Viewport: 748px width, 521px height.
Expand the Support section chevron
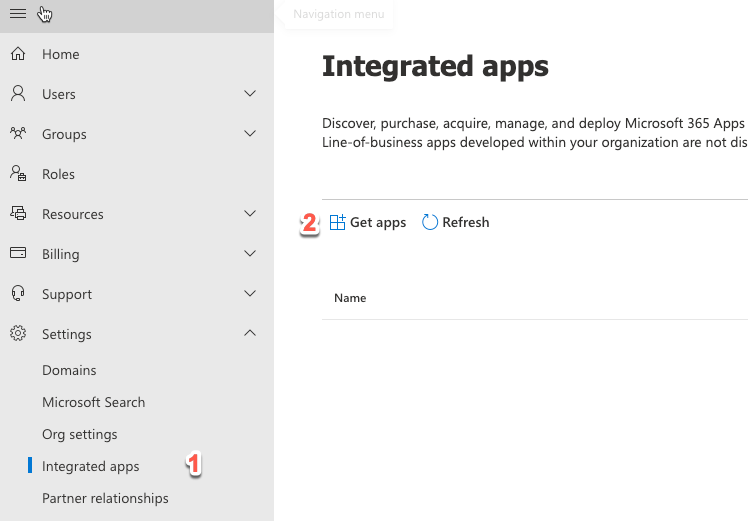pyautogui.click(x=250, y=293)
